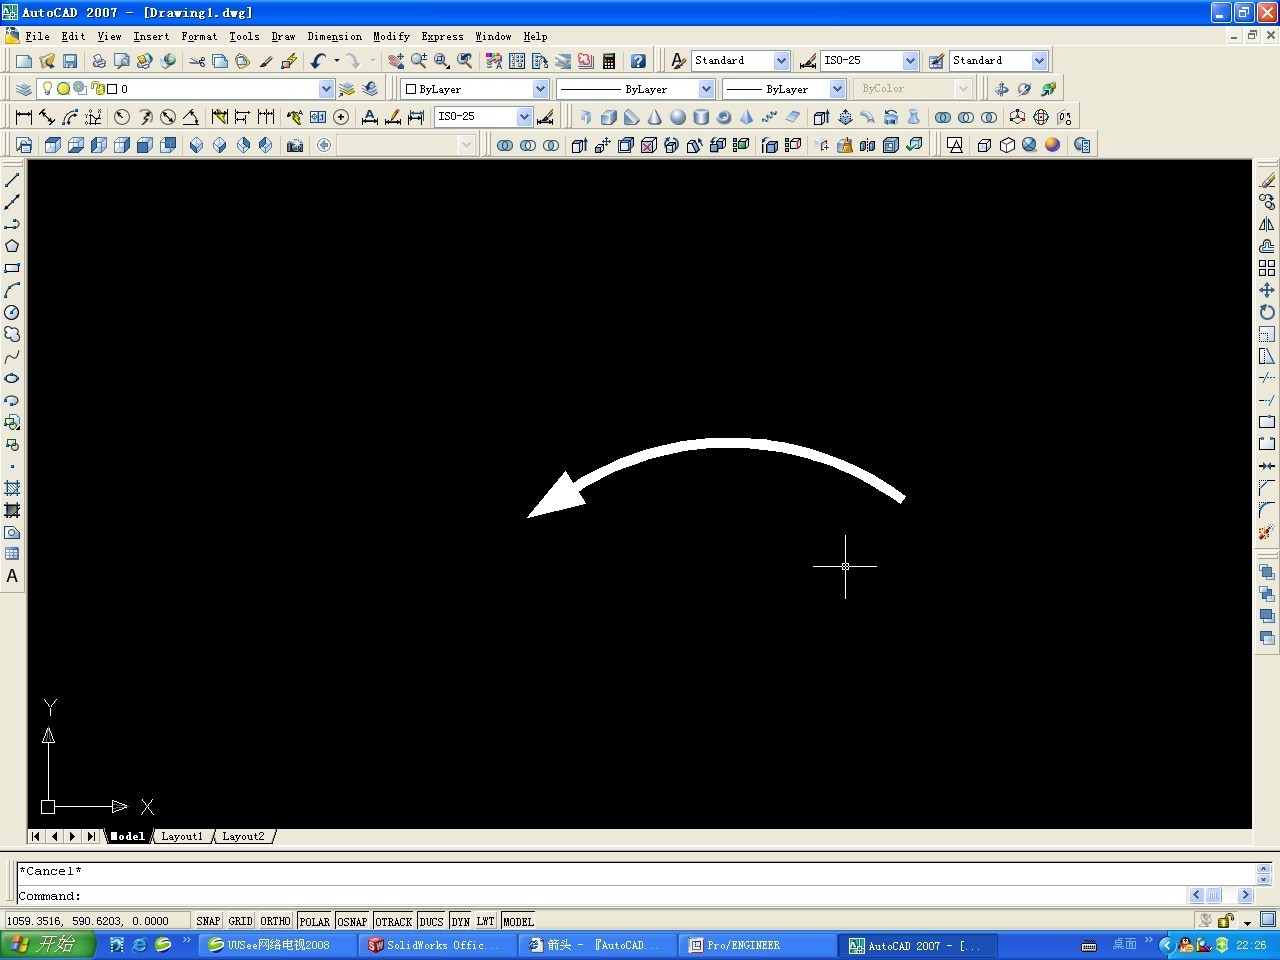Toggle POLAR tracking in status bar

314,921
